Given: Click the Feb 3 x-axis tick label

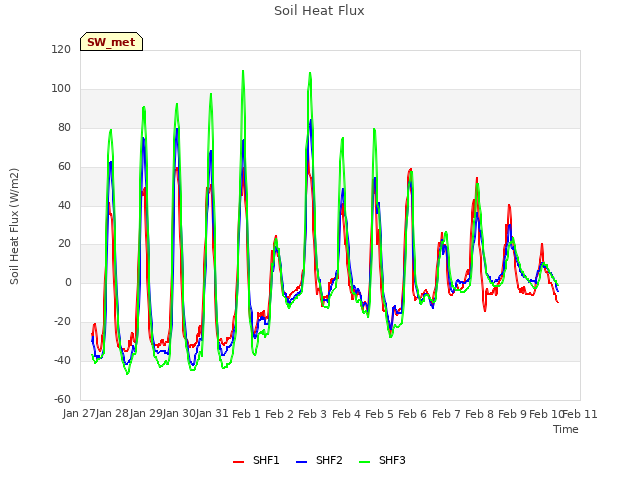Looking at the screenshot, I should [312, 414].
